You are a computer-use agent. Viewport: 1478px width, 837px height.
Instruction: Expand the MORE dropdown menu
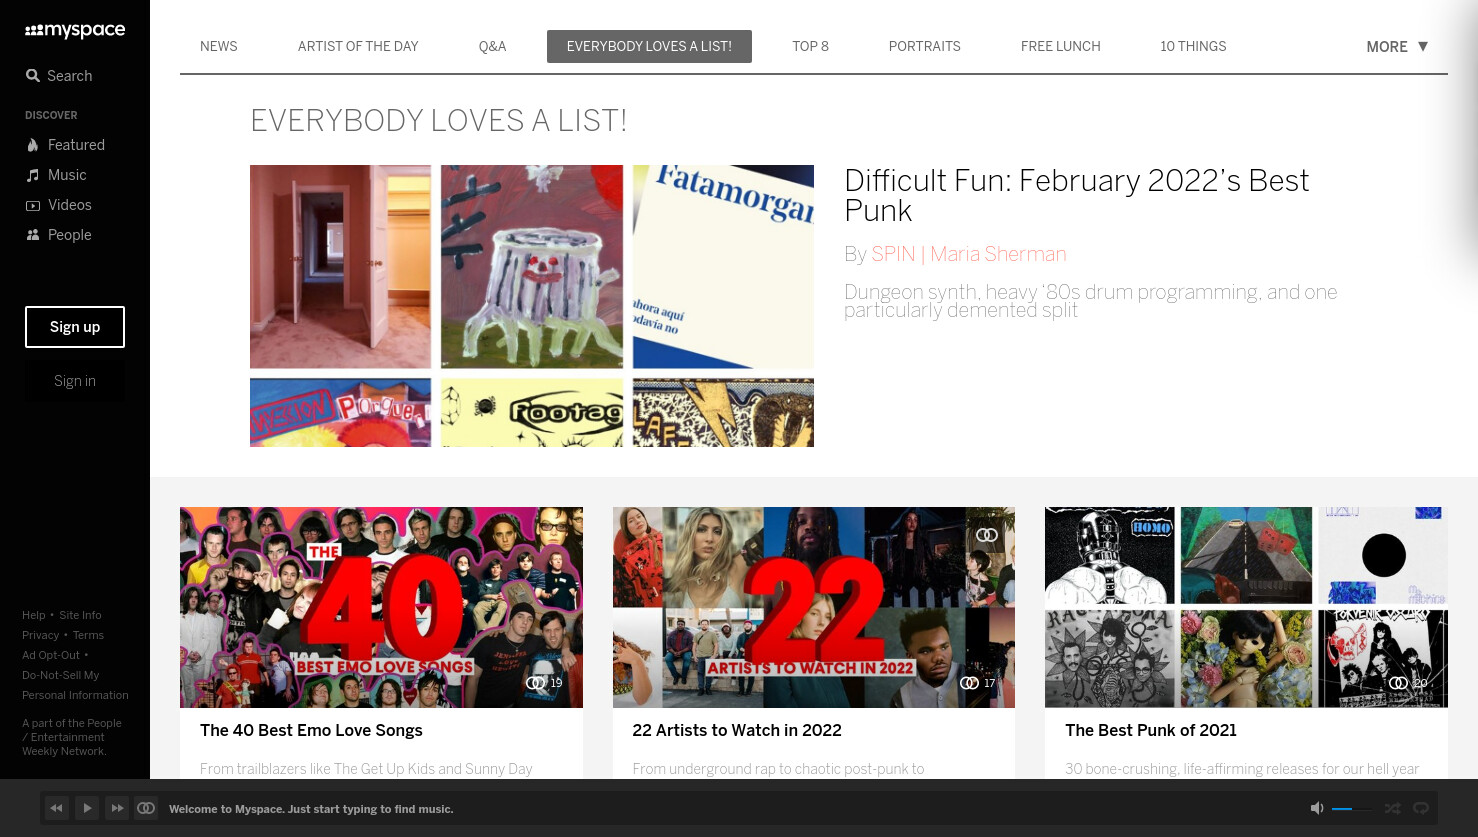pos(1397,46)
